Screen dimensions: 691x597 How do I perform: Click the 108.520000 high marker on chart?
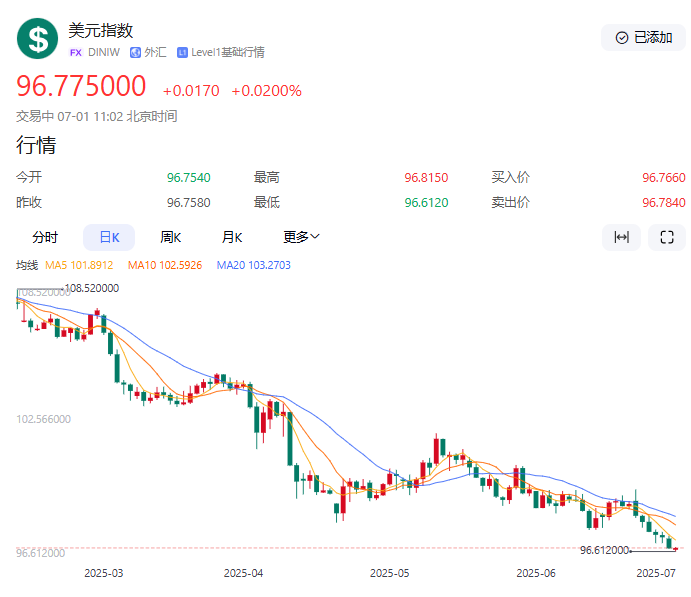(92, 288)
